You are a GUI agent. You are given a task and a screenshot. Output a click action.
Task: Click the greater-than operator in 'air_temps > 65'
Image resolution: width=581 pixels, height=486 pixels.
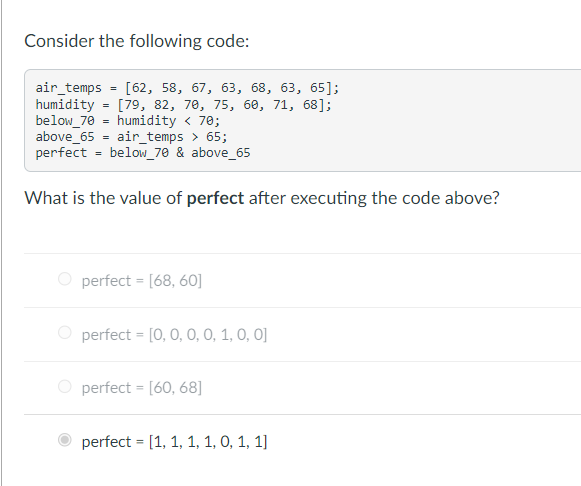point(195,137)
